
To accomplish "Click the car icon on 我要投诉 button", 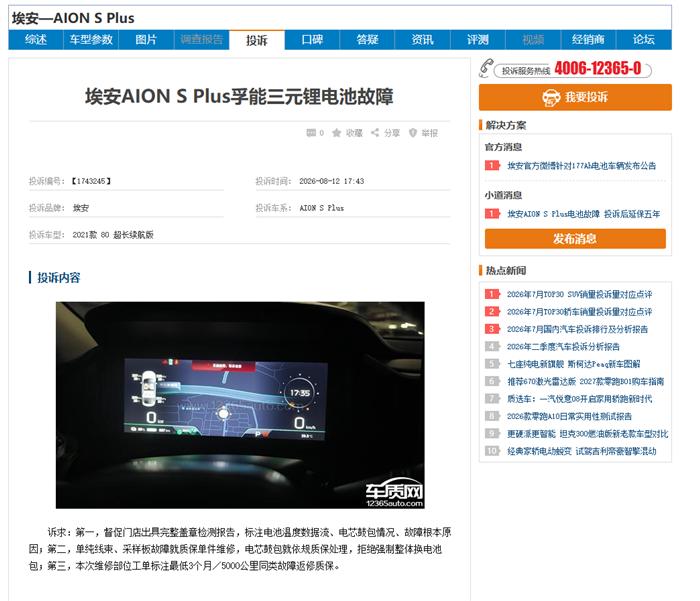I will pos(551,97).
